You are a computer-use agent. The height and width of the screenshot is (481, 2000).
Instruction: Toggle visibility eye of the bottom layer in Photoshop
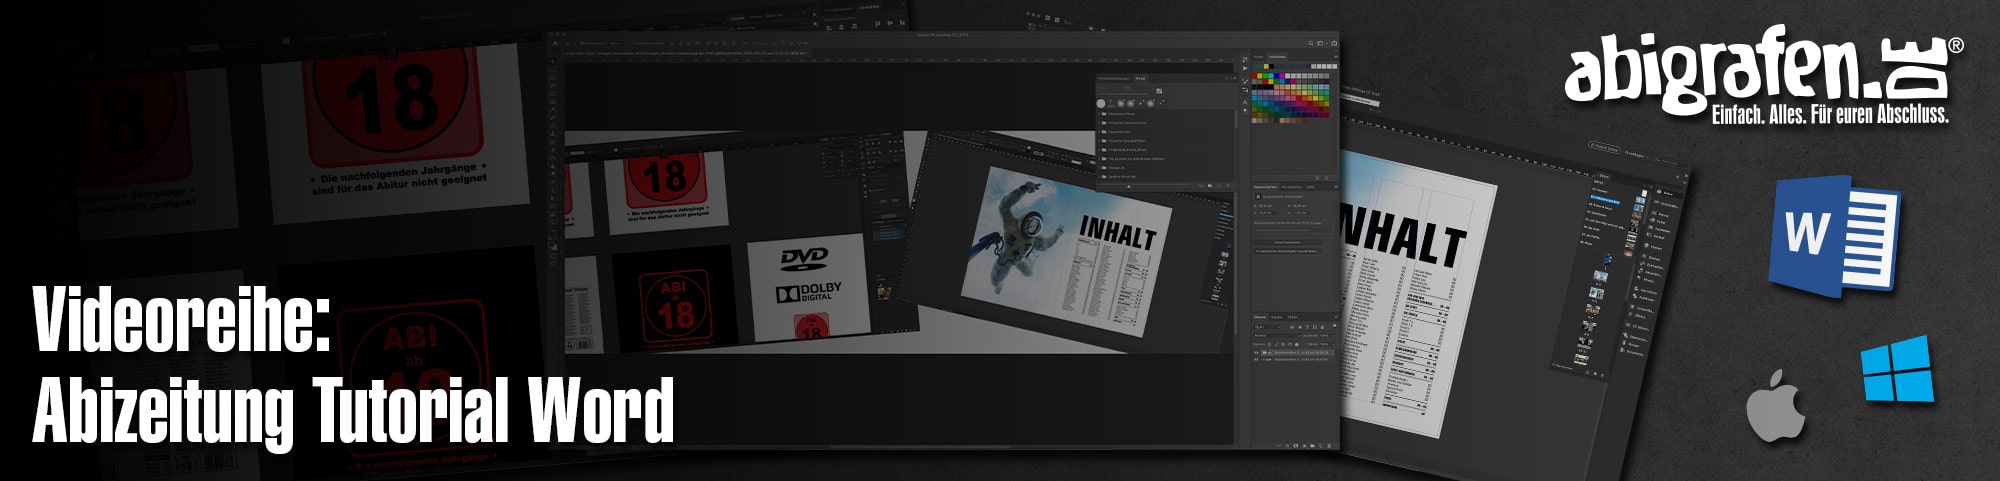pos(1257,359)
